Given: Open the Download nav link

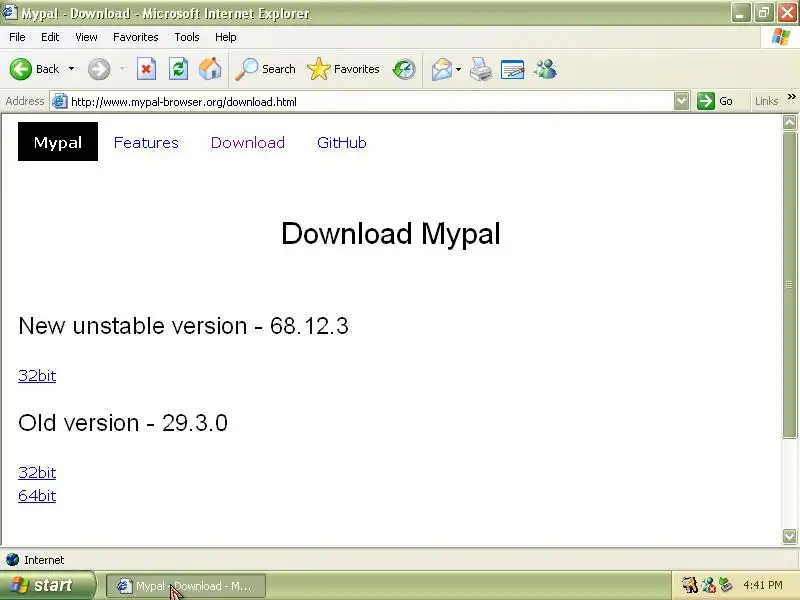Looking at the screenshot, I should coord(248,142).
